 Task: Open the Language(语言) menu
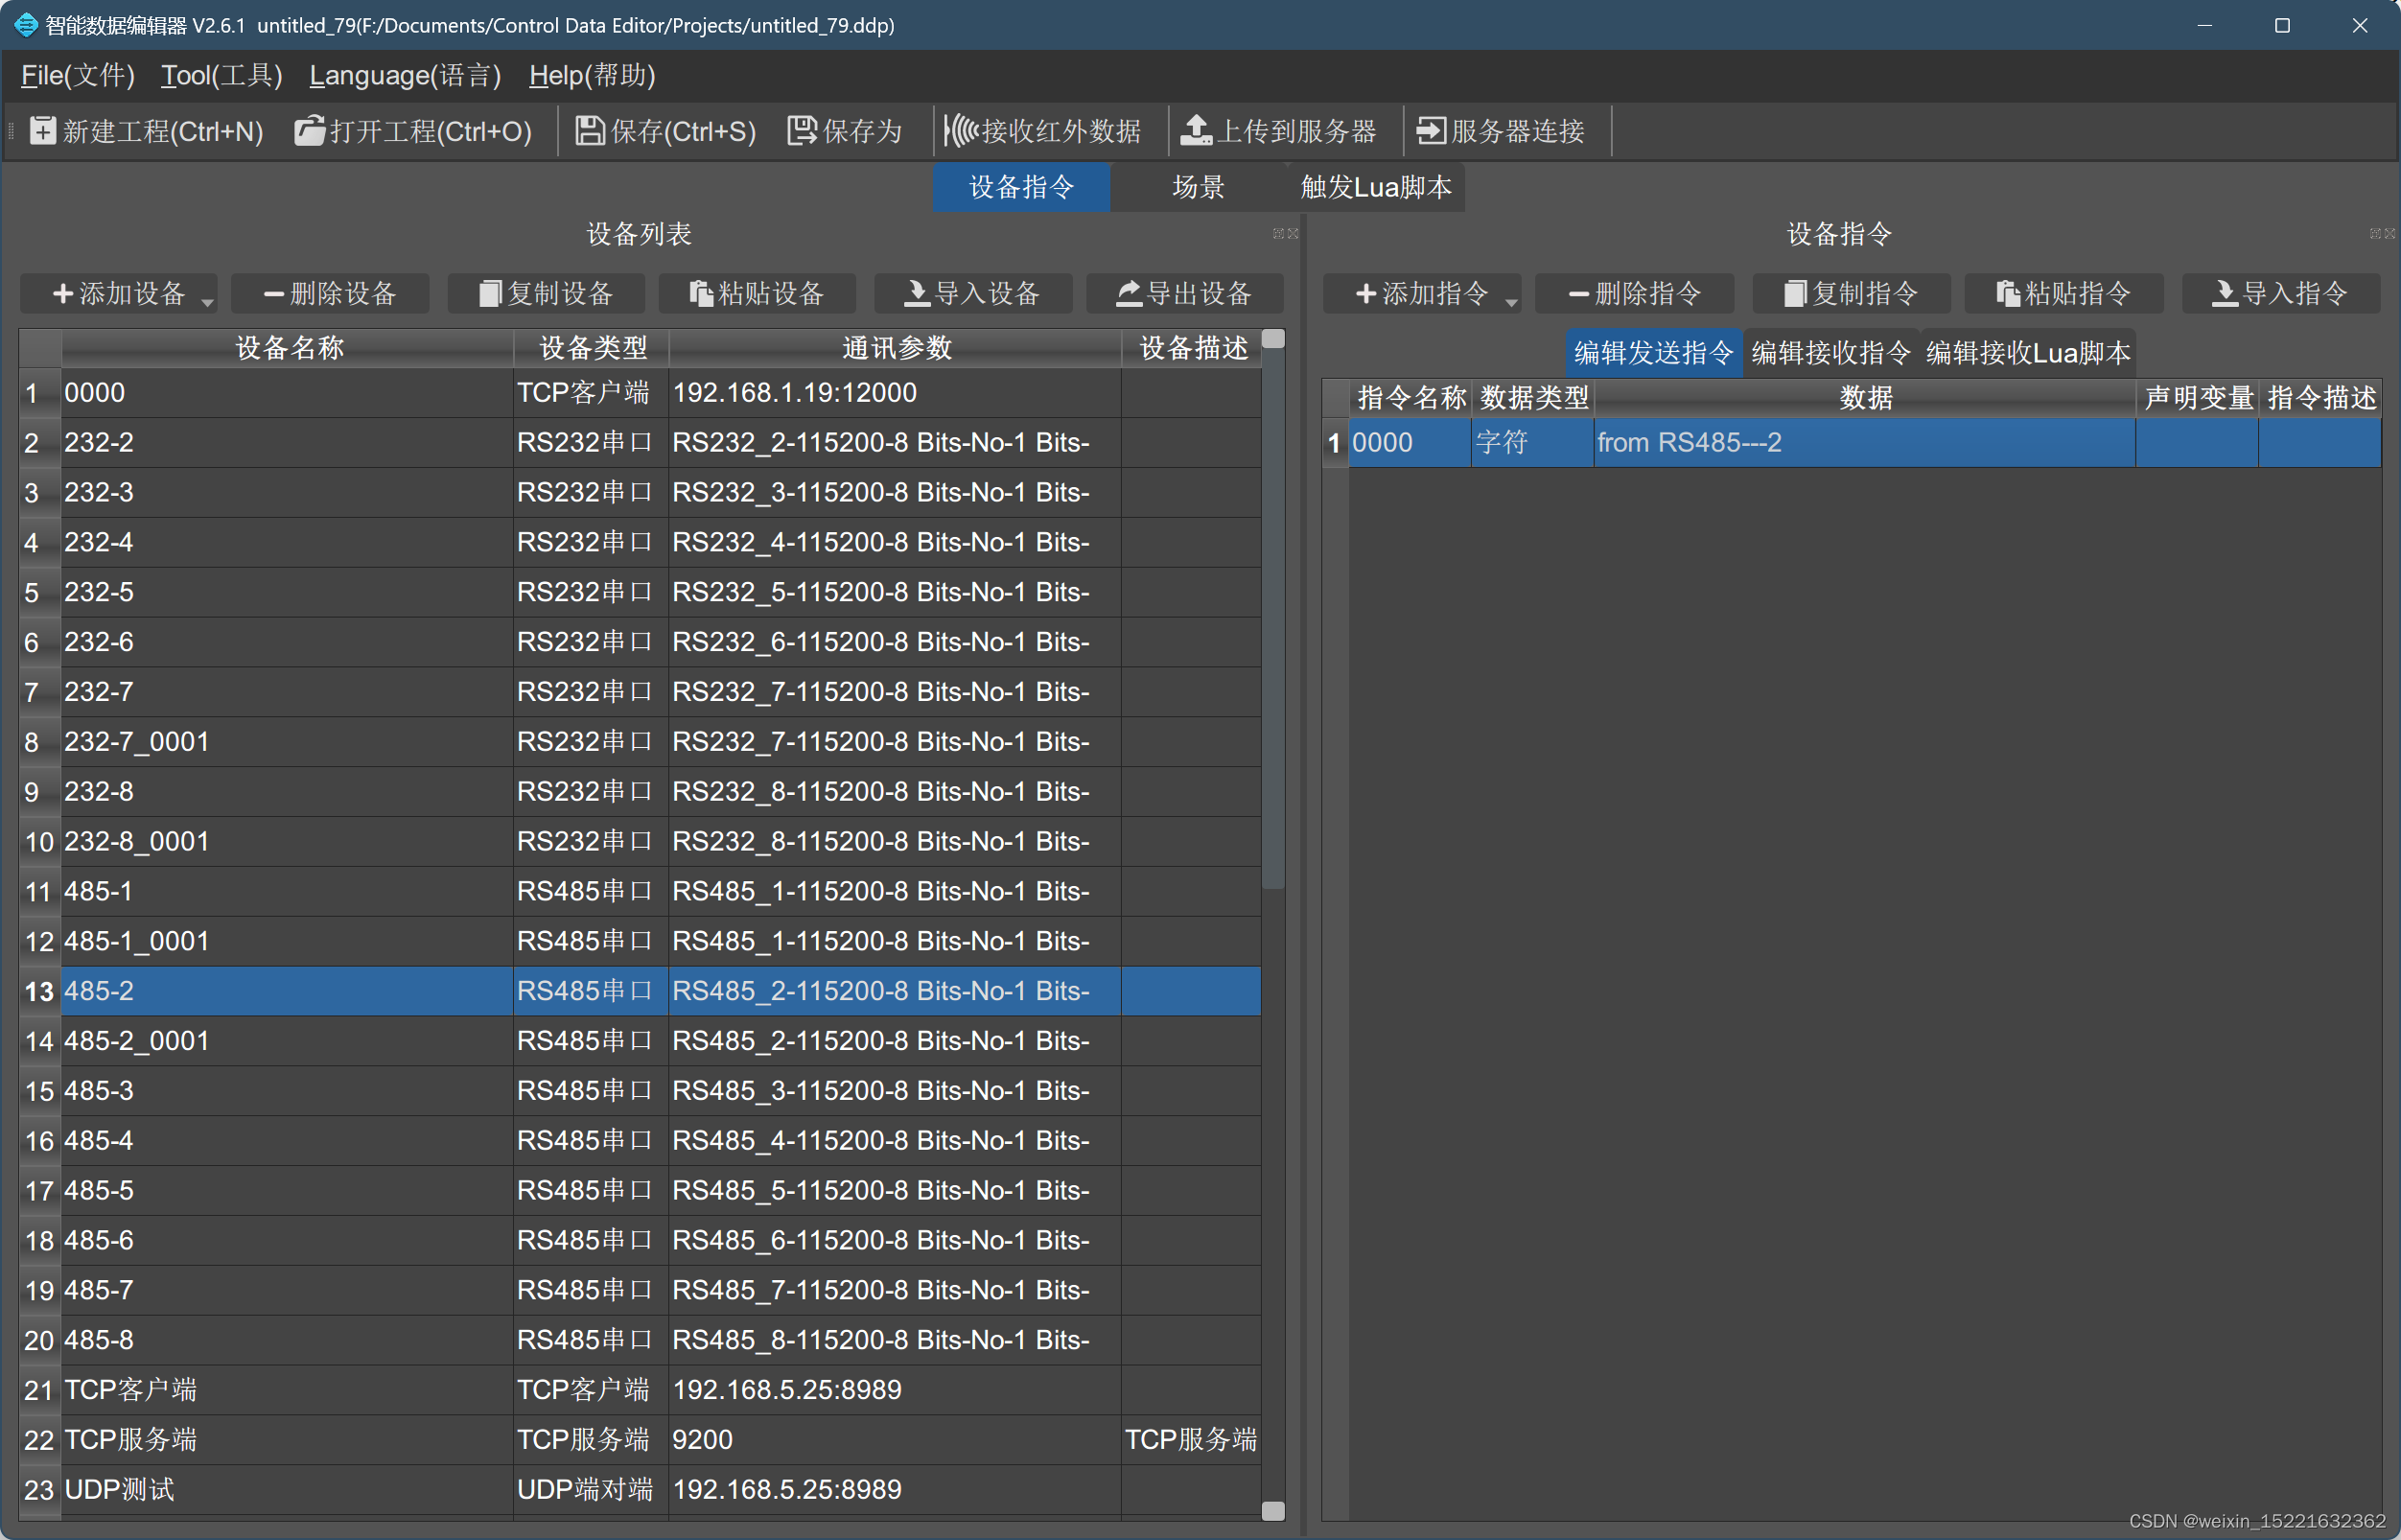coord(405,76)
